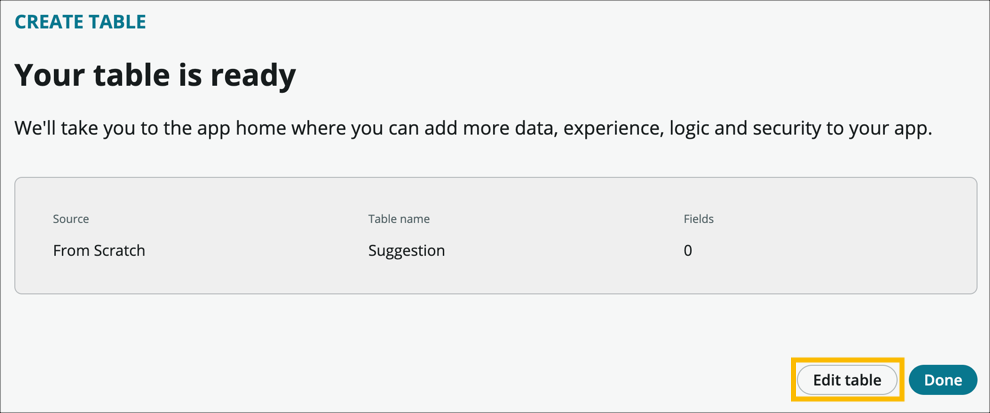Click the CREATE TABLE header text
The image size is (990, 413).
[x=80, y=22]
